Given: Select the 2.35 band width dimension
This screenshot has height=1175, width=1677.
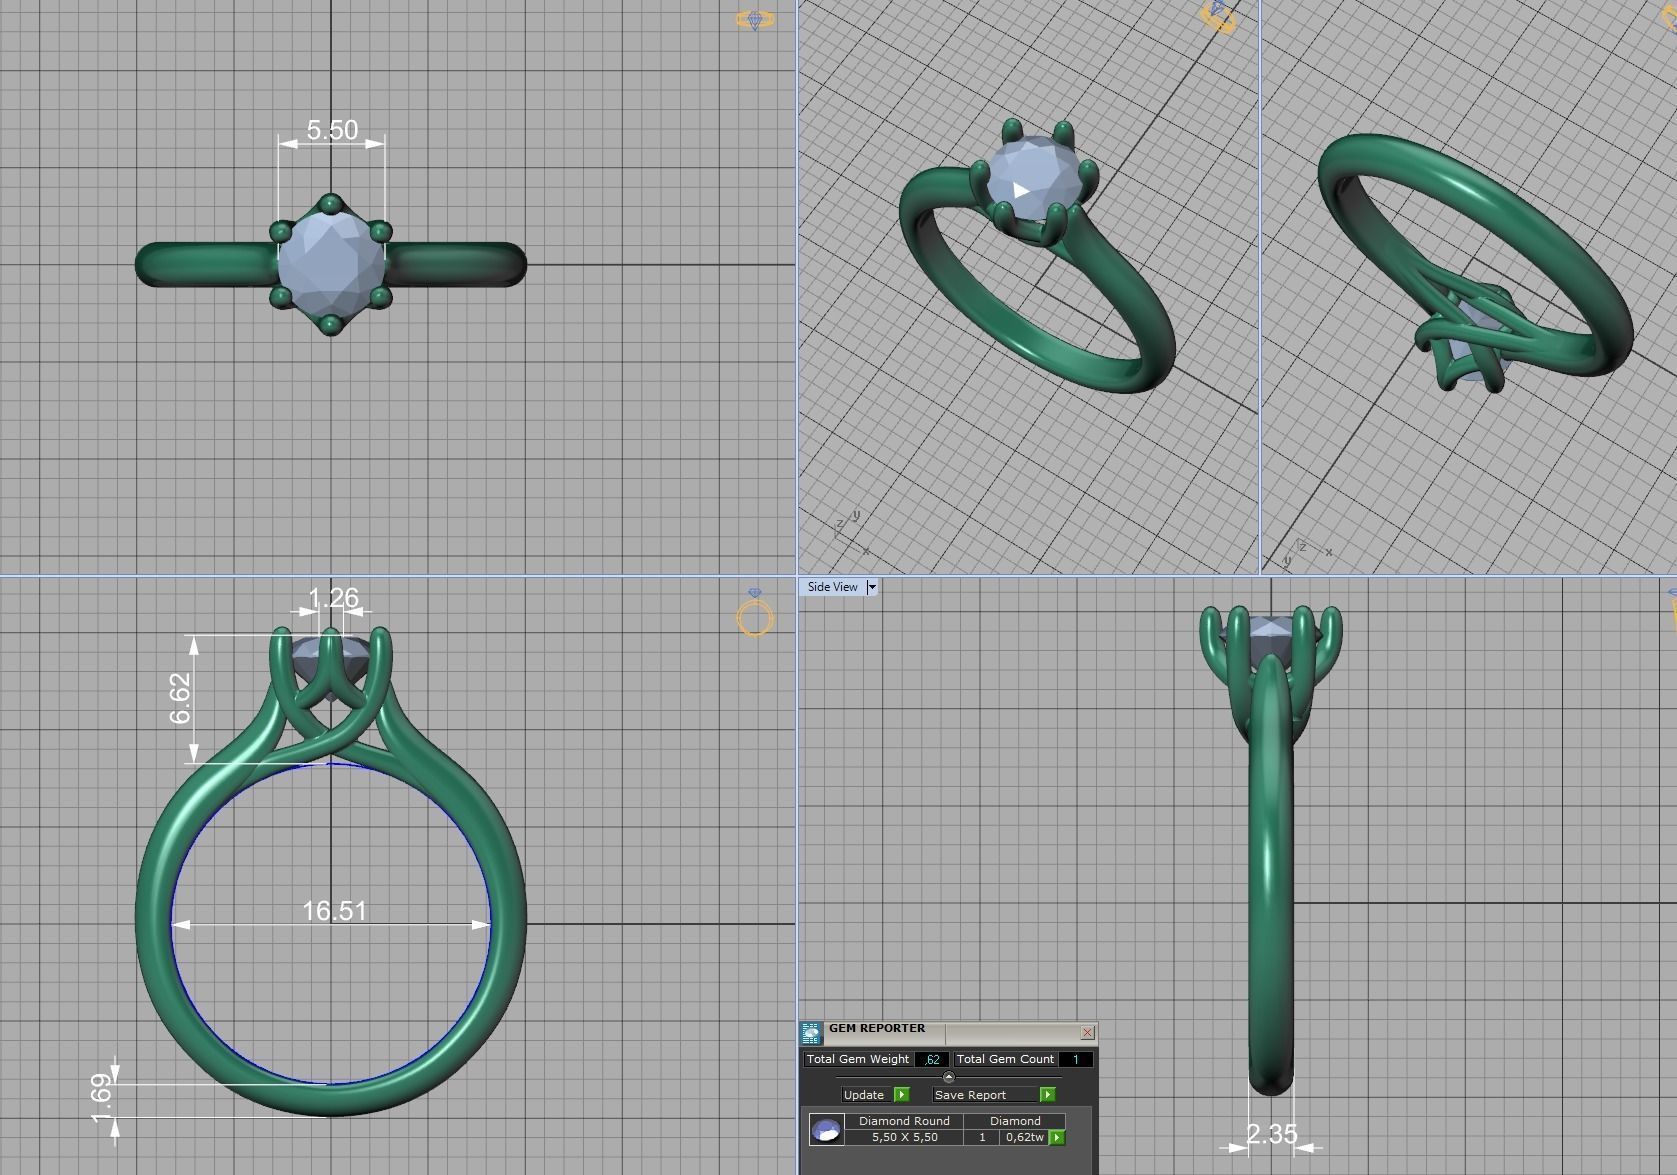Looking at the screenshot, I should 1272,1134.
